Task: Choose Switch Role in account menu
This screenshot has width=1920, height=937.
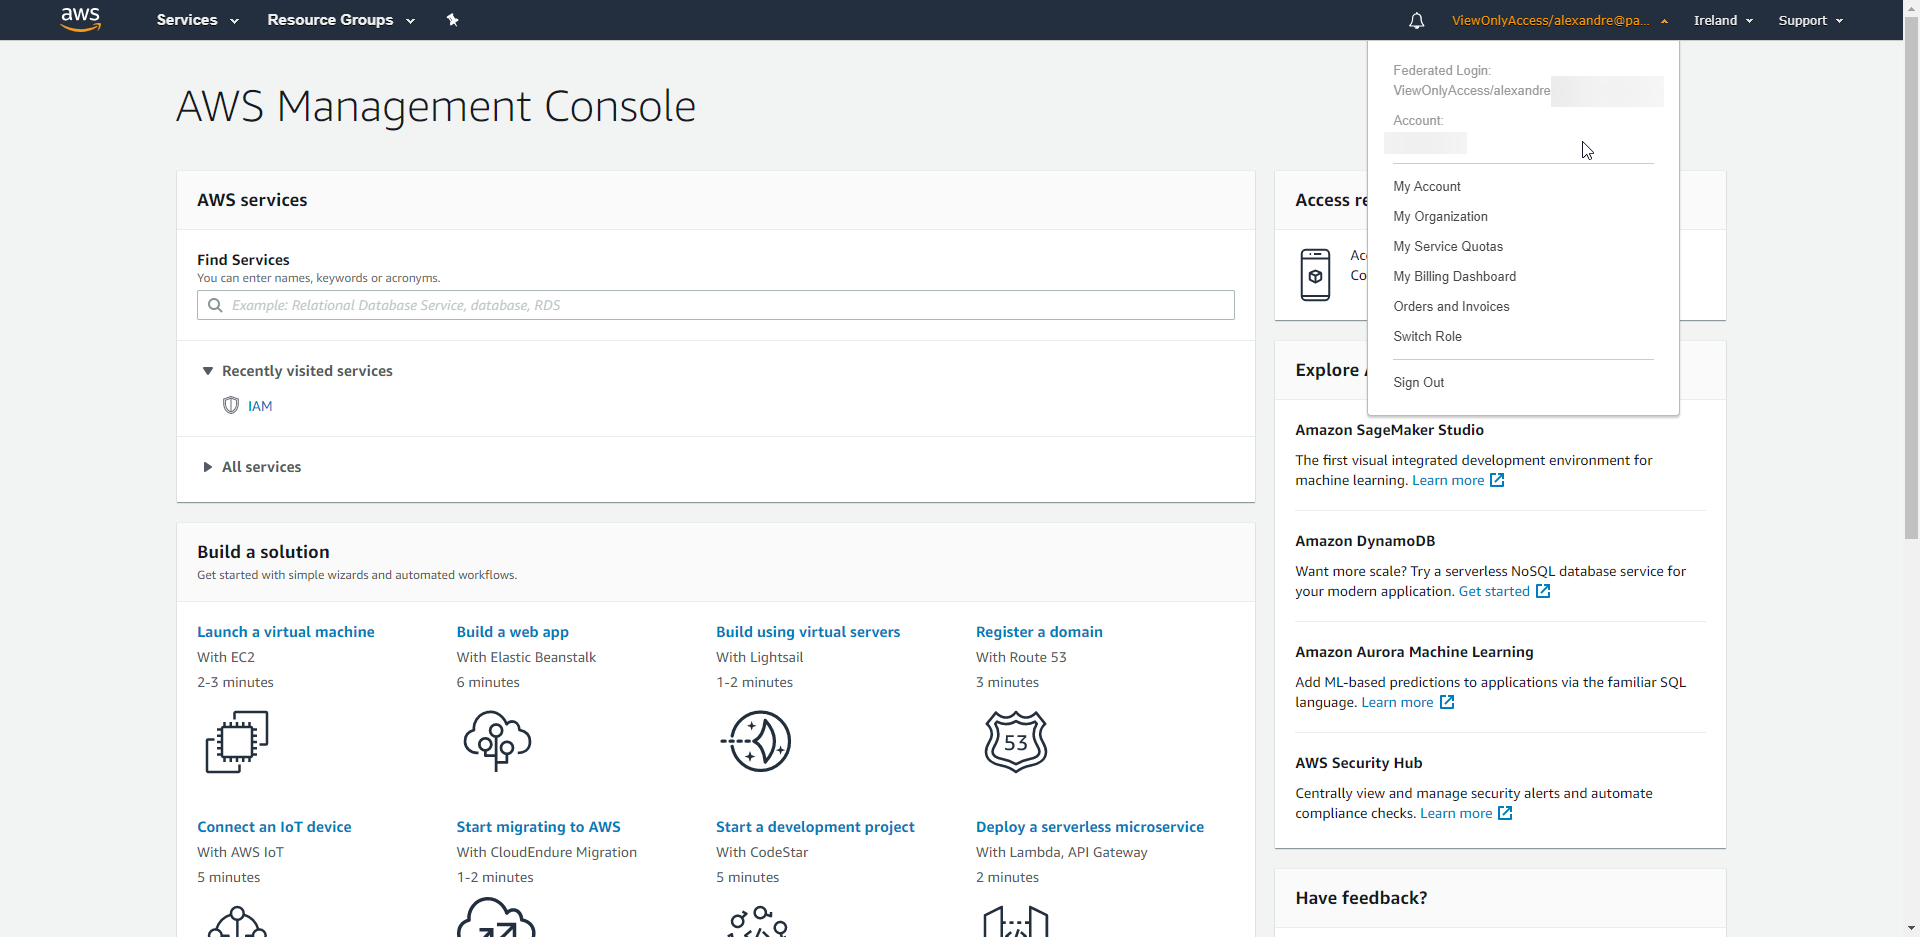Action: coord(1427,337)
